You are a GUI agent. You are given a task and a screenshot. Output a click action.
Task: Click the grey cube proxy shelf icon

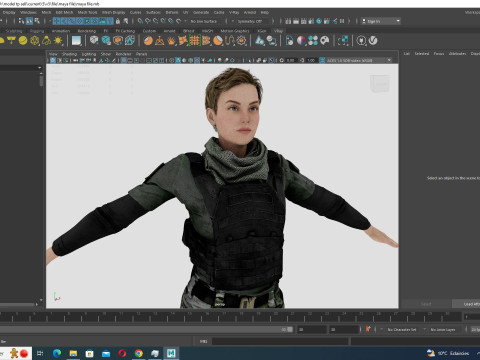94,41
